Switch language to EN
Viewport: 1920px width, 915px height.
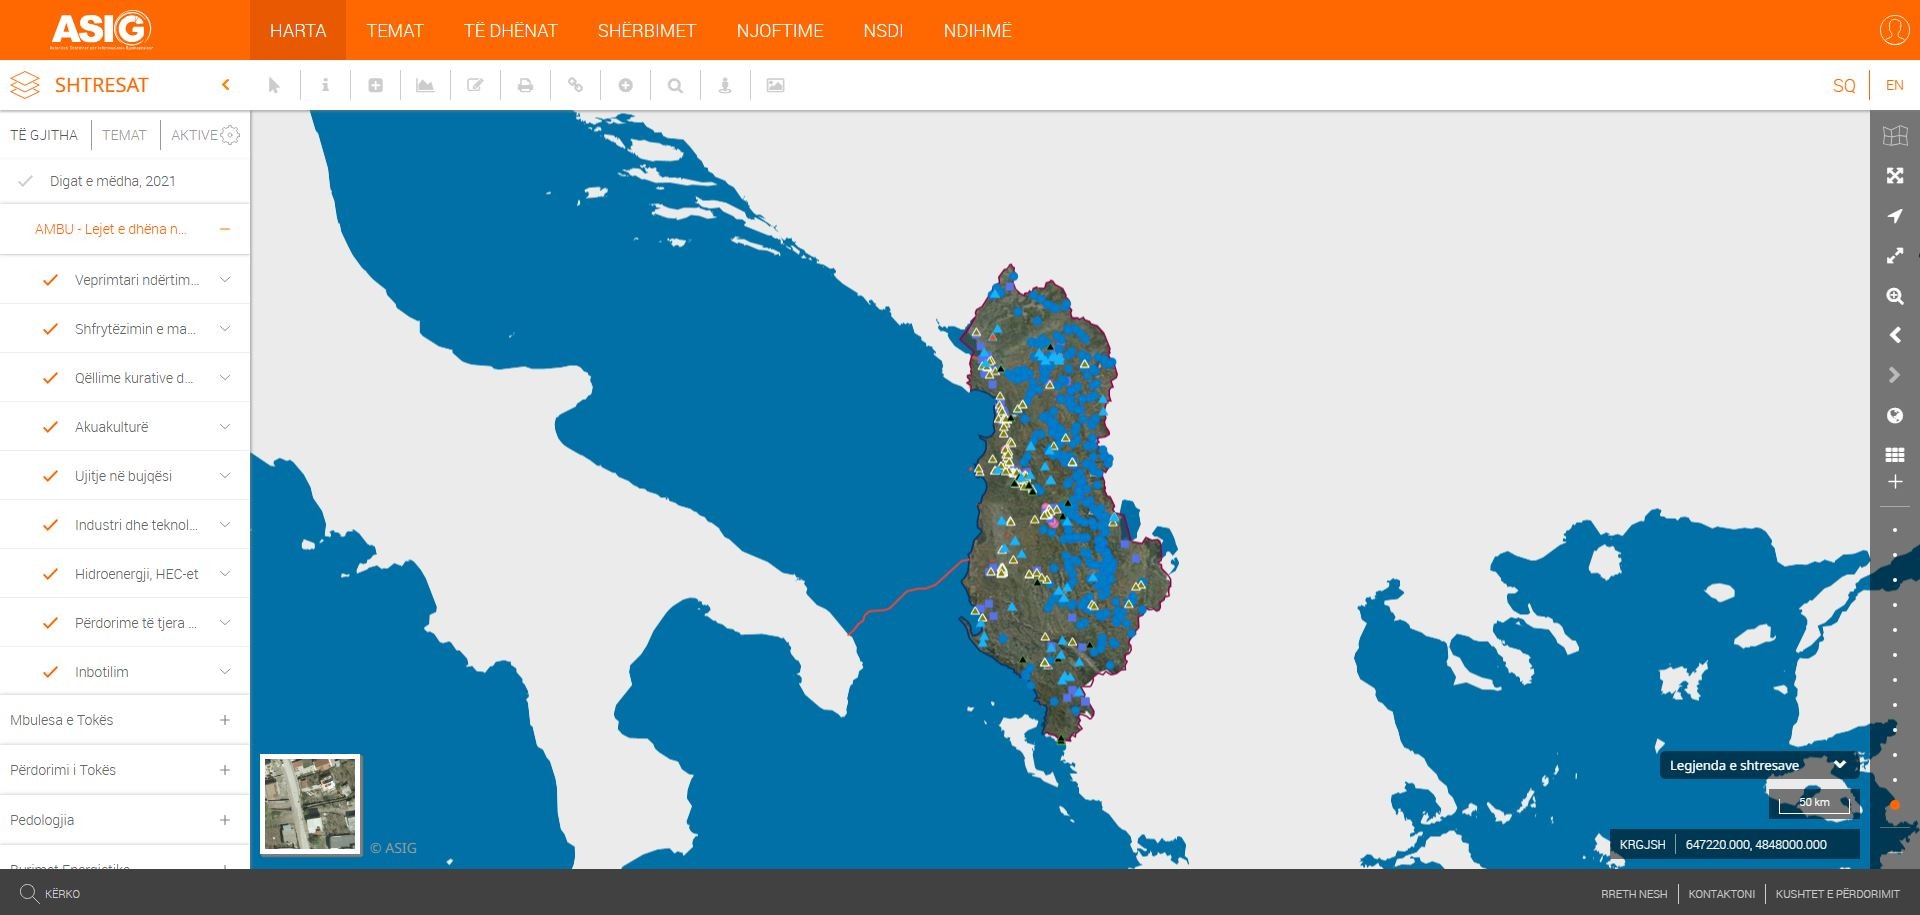pos(1894,86)
